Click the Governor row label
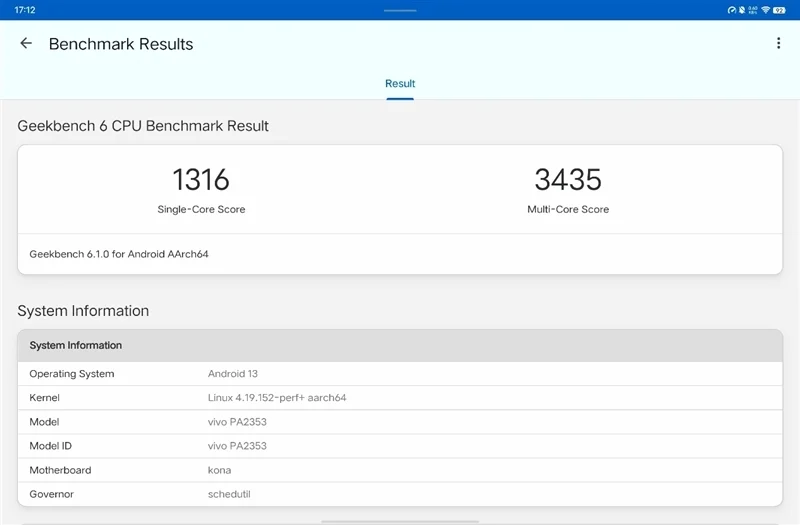This screenshot has width=800, height=525. tap(52, 494)
